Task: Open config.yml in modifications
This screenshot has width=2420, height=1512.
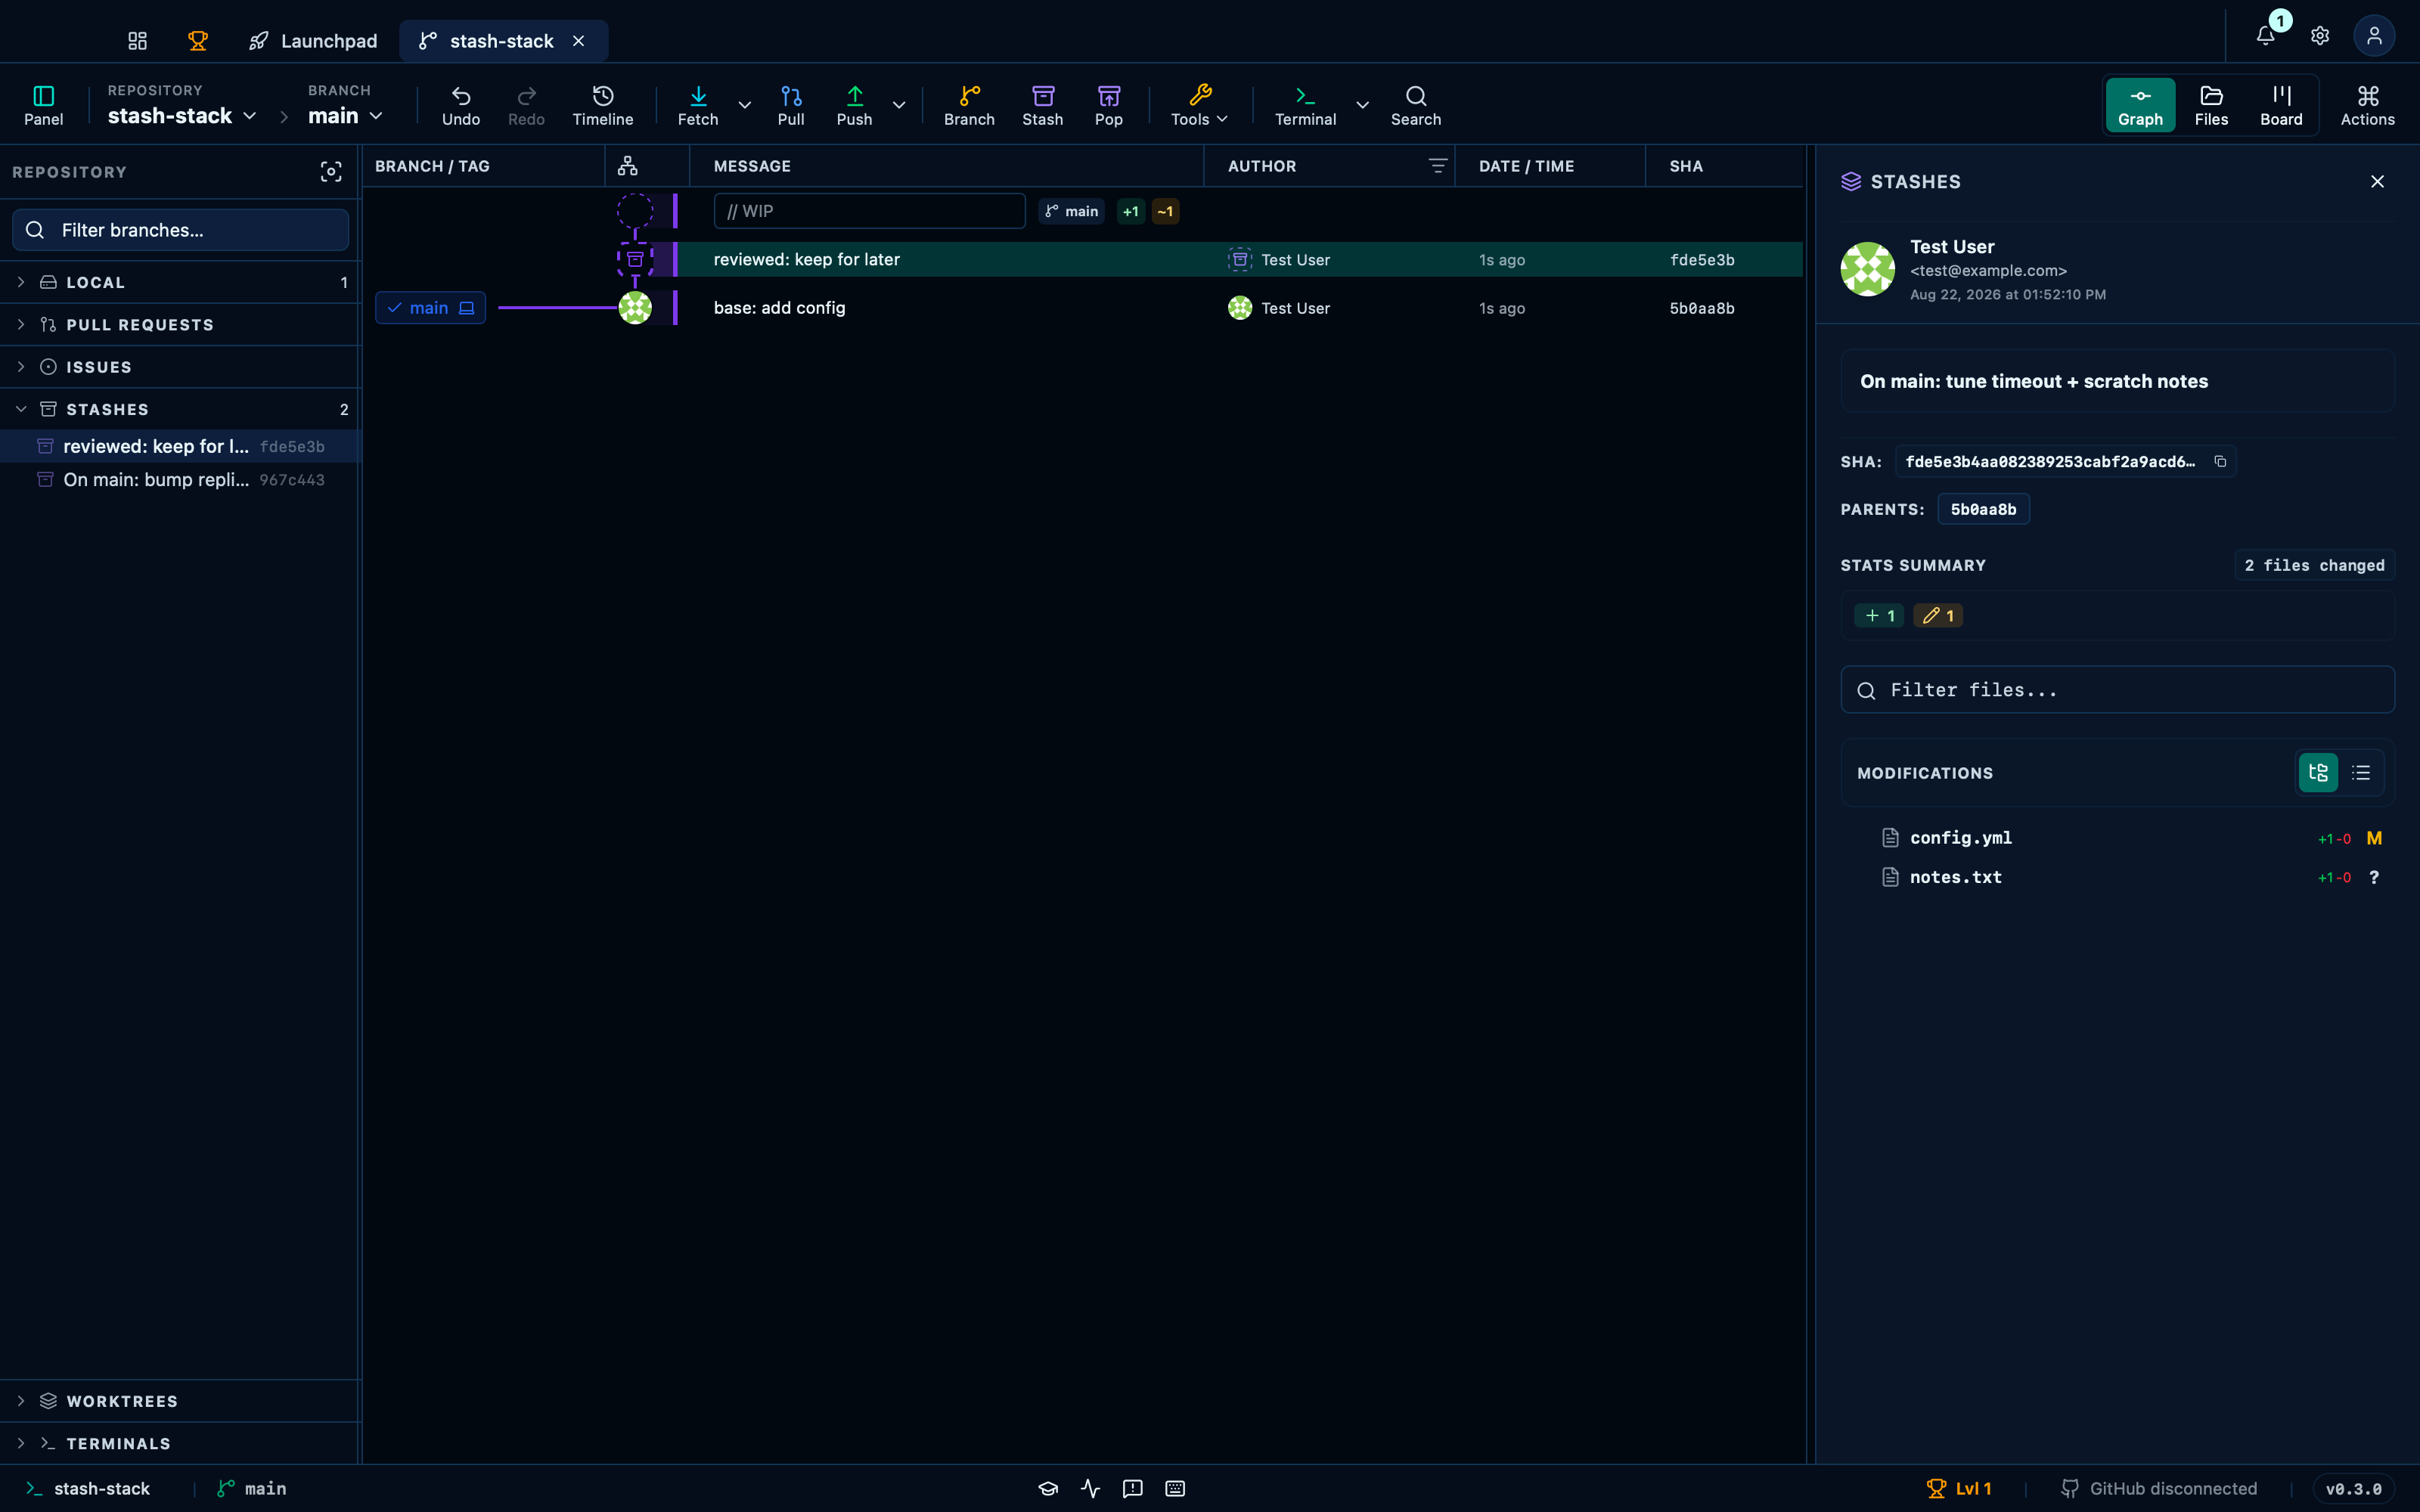Action: [2117, 838]
